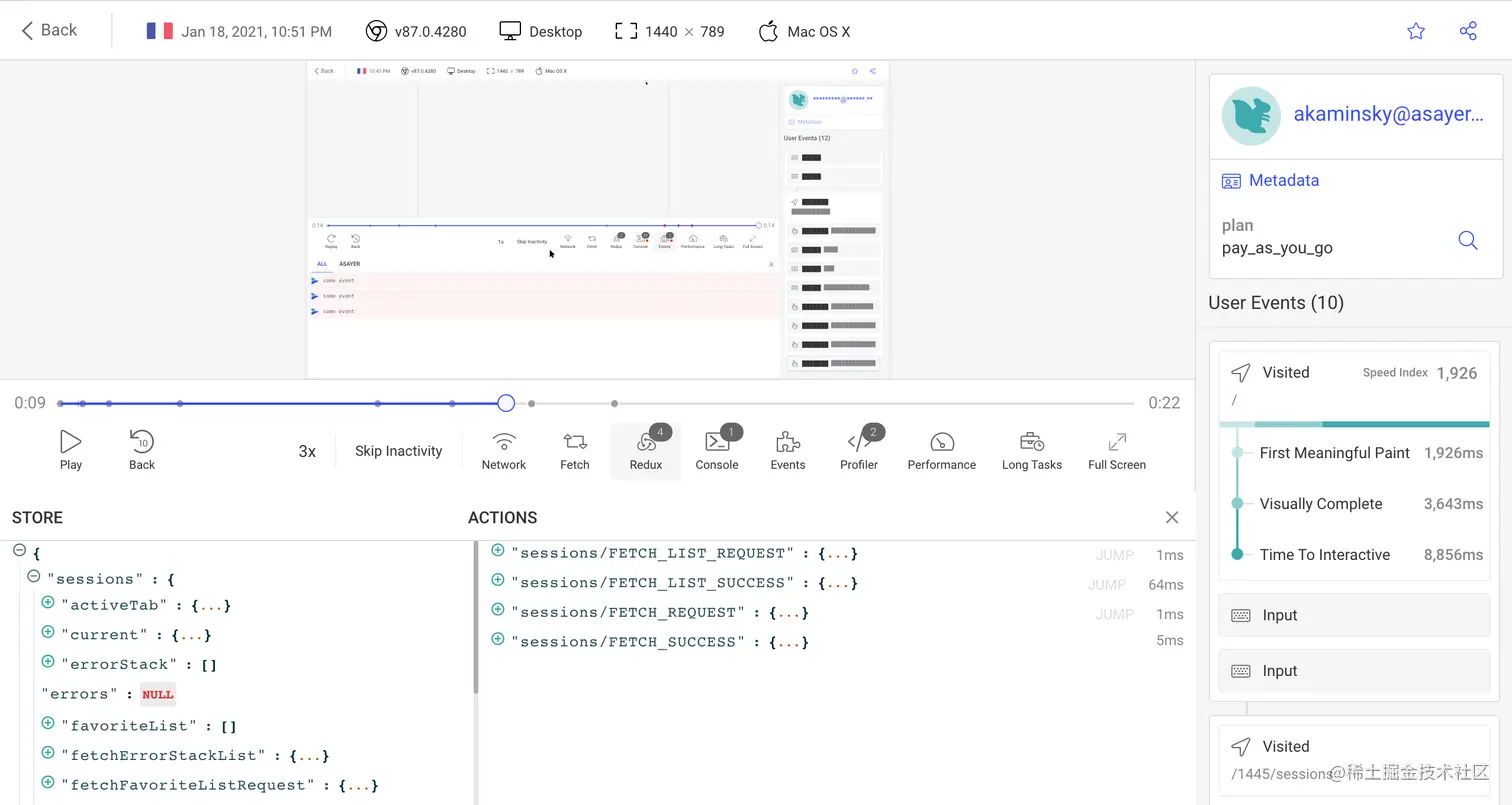Collapse the "sessions" store node
This screenshot has height=805, width=1512.
(33, 577)
